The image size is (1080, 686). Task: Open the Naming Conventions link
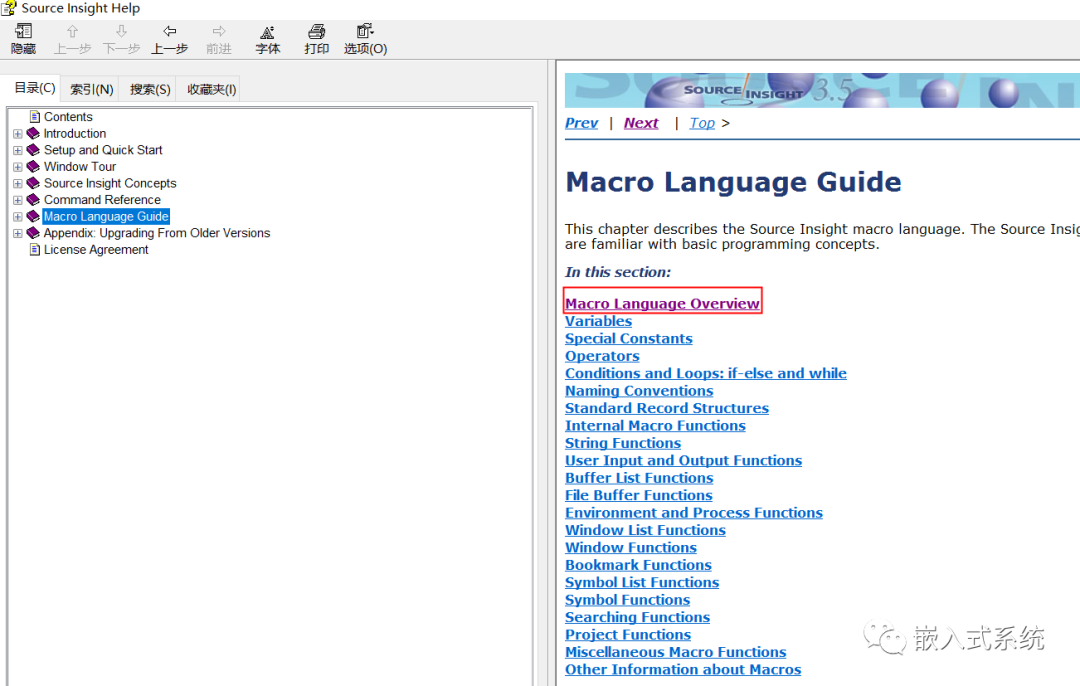point(639,391)
